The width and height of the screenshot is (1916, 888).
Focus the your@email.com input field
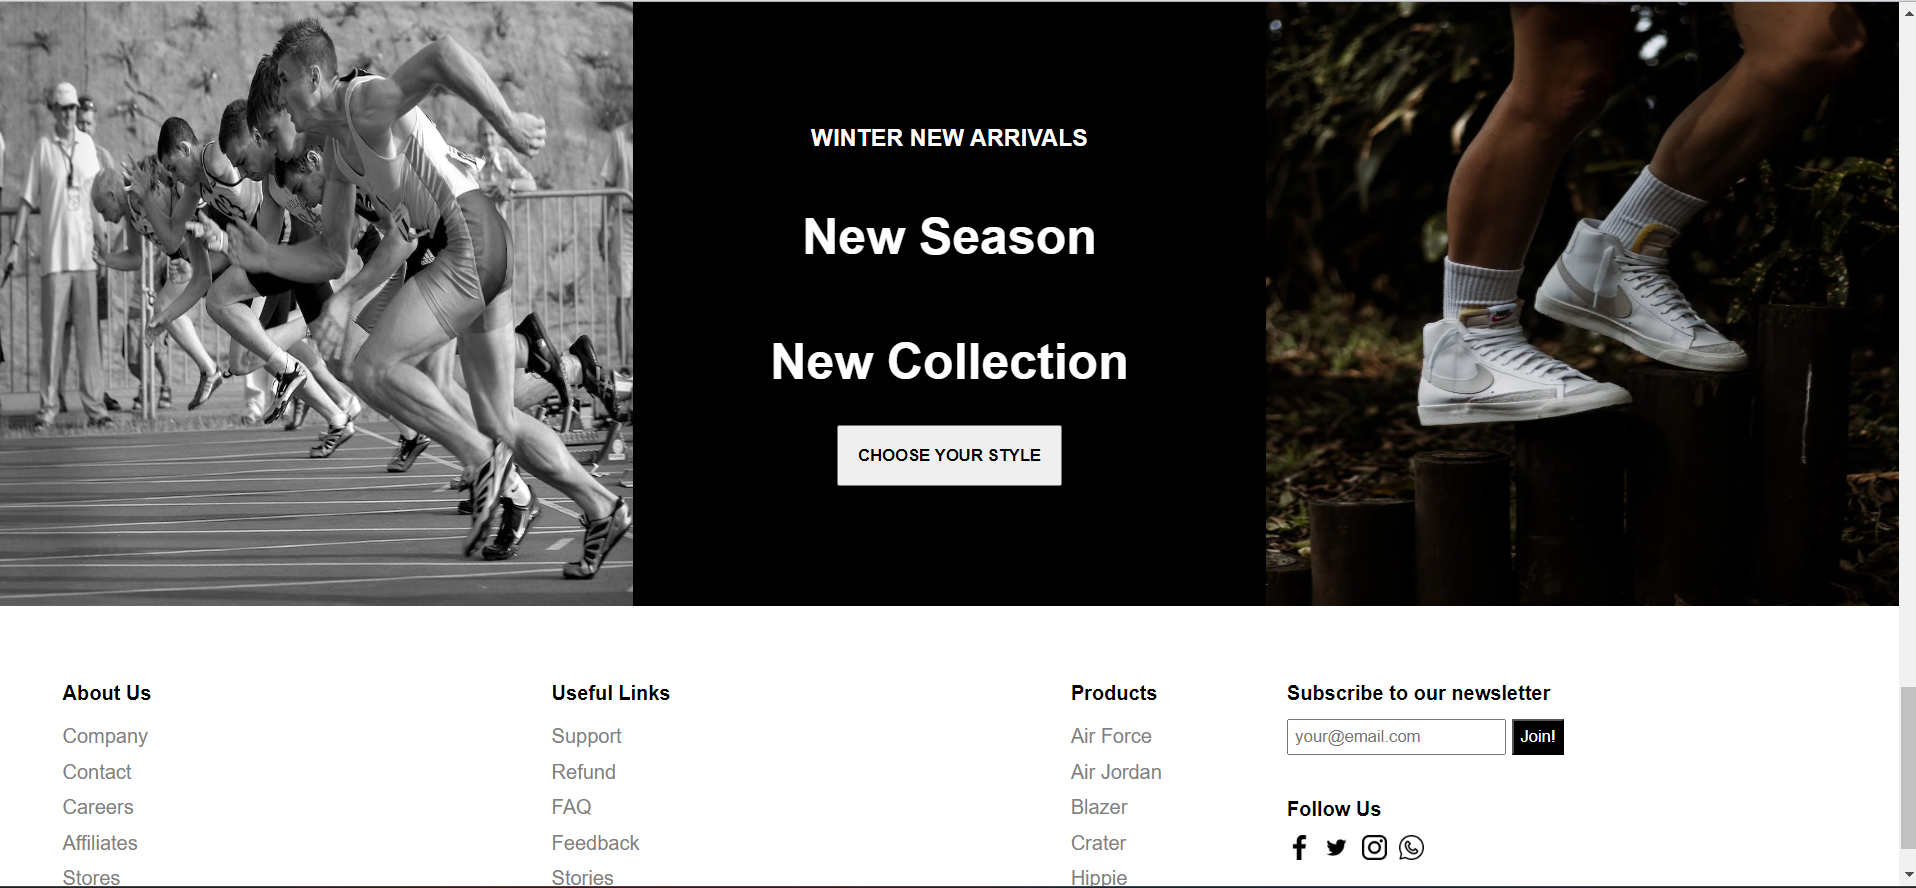pos(1396,737)
